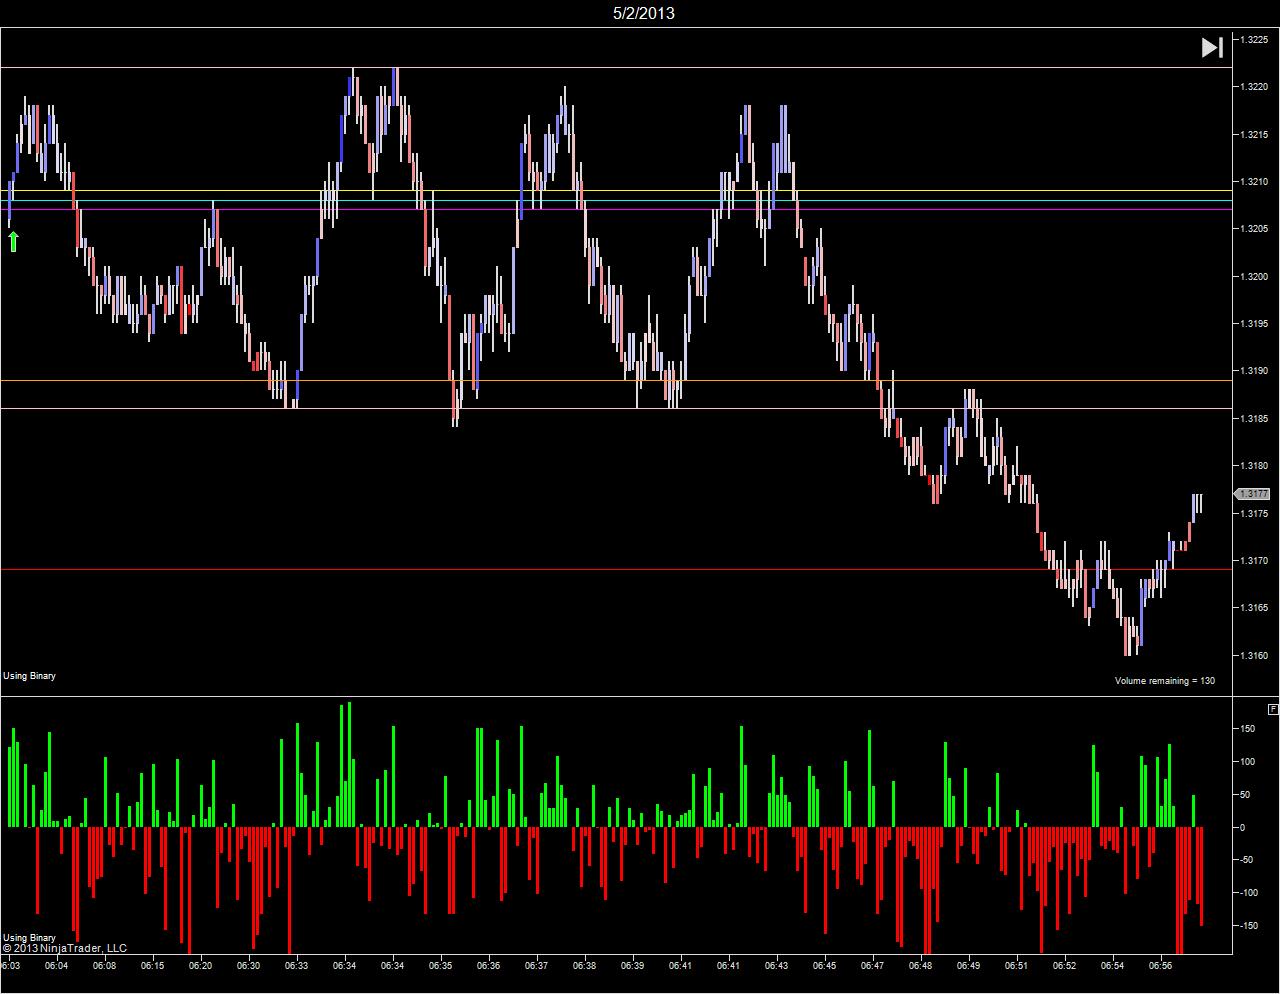
Task: Click the 0 label on the volume axis
Action: 1243,828
